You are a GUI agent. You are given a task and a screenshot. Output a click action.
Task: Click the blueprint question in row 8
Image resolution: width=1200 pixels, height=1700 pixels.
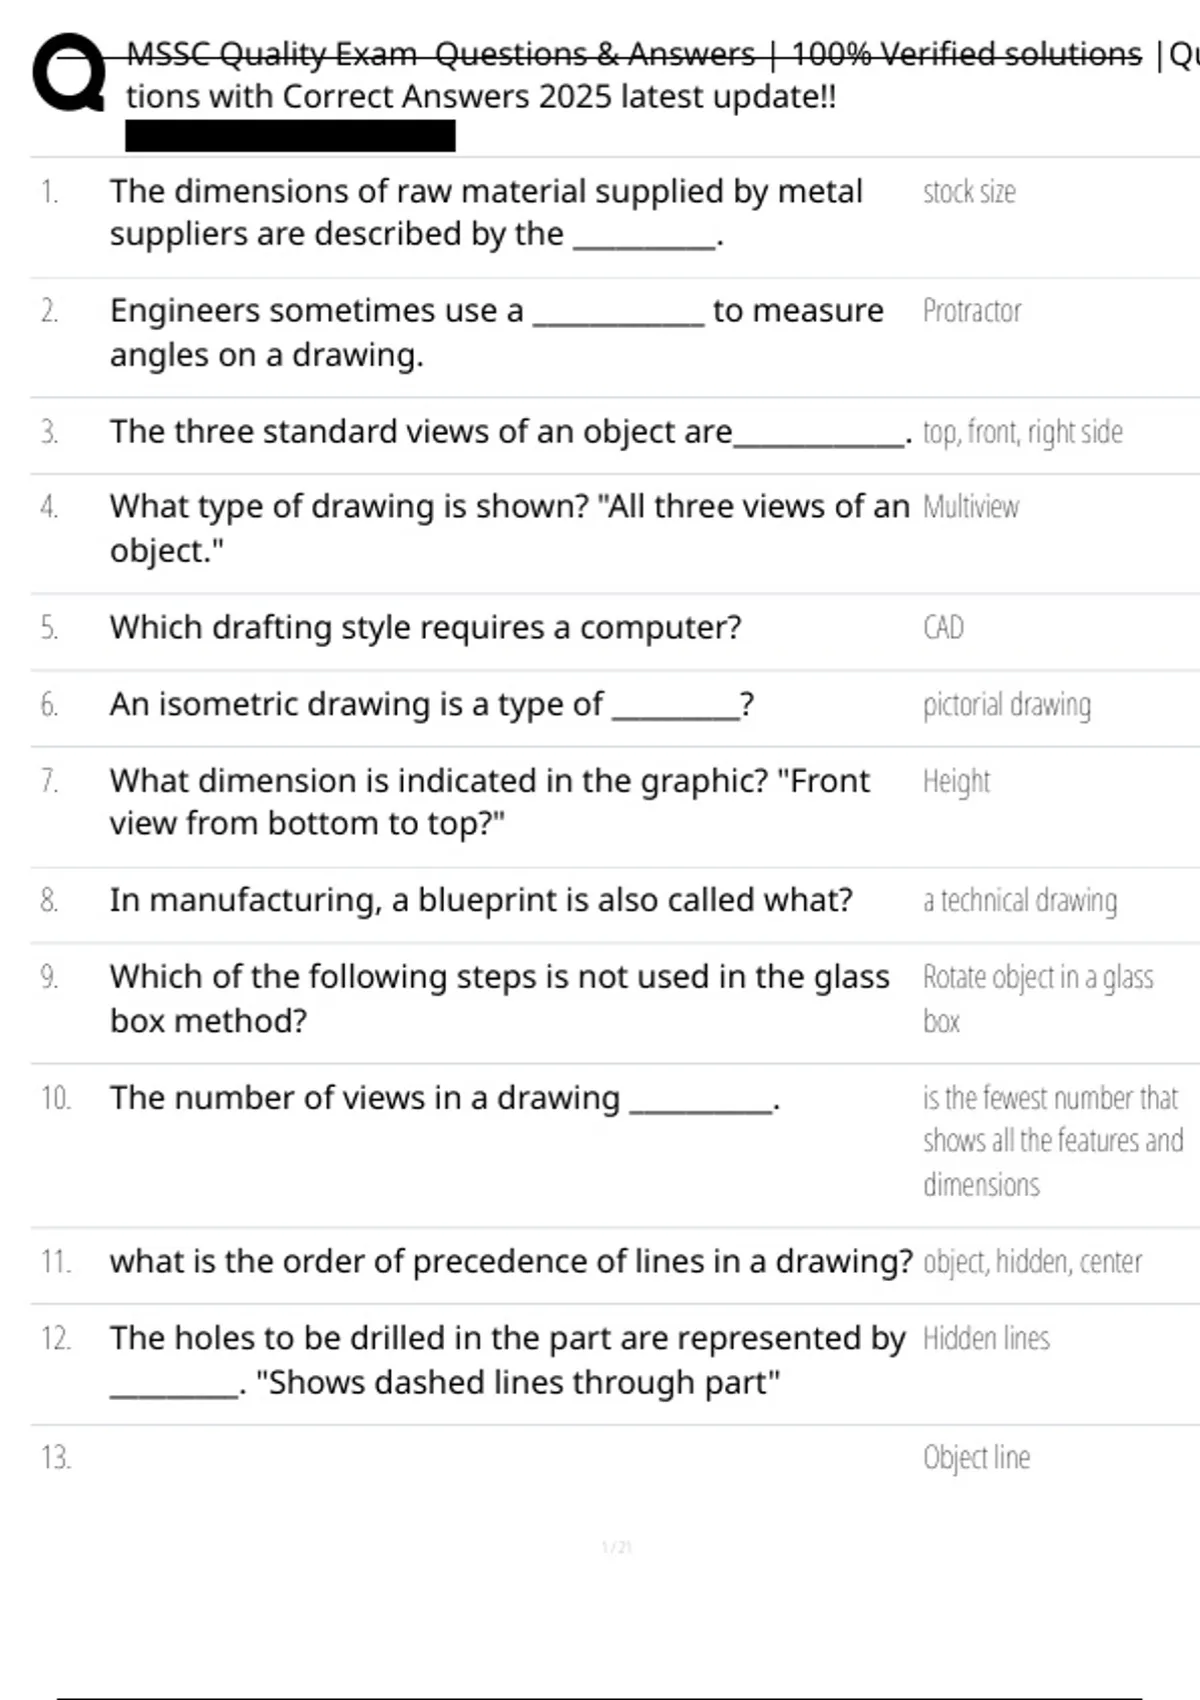481,900
